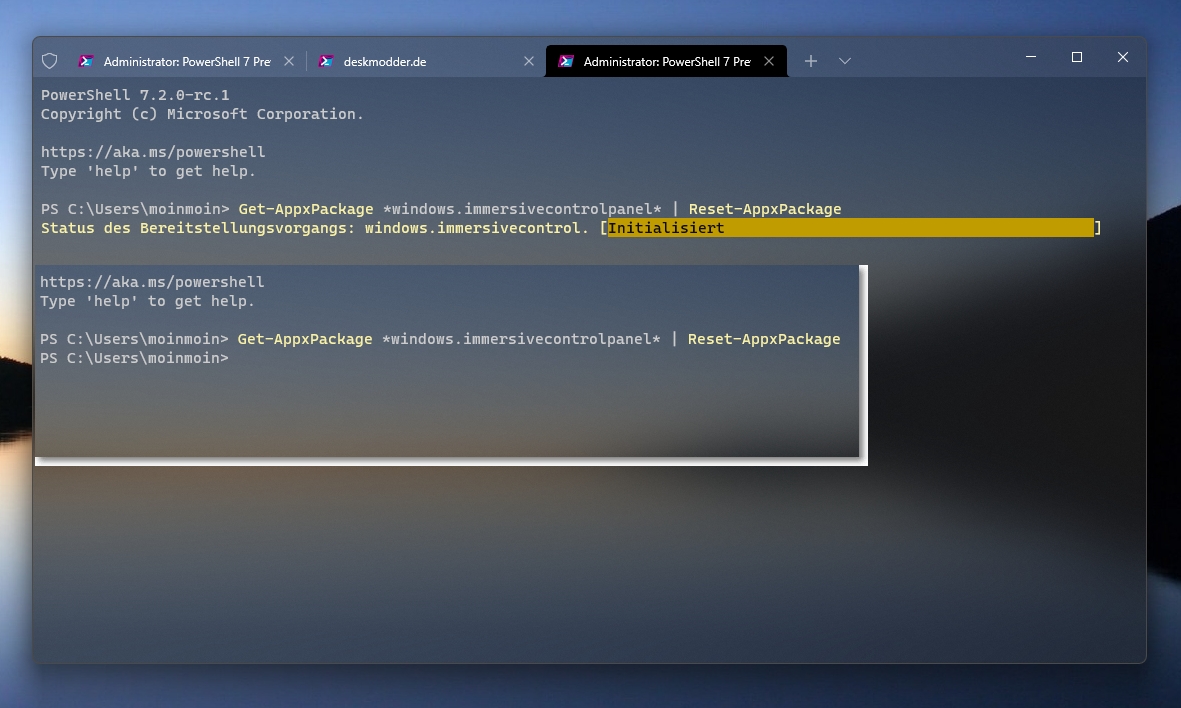Click https://aka.ms/powershell link in inset image
The image size is (1181, 708).
(x=152, y=282)
